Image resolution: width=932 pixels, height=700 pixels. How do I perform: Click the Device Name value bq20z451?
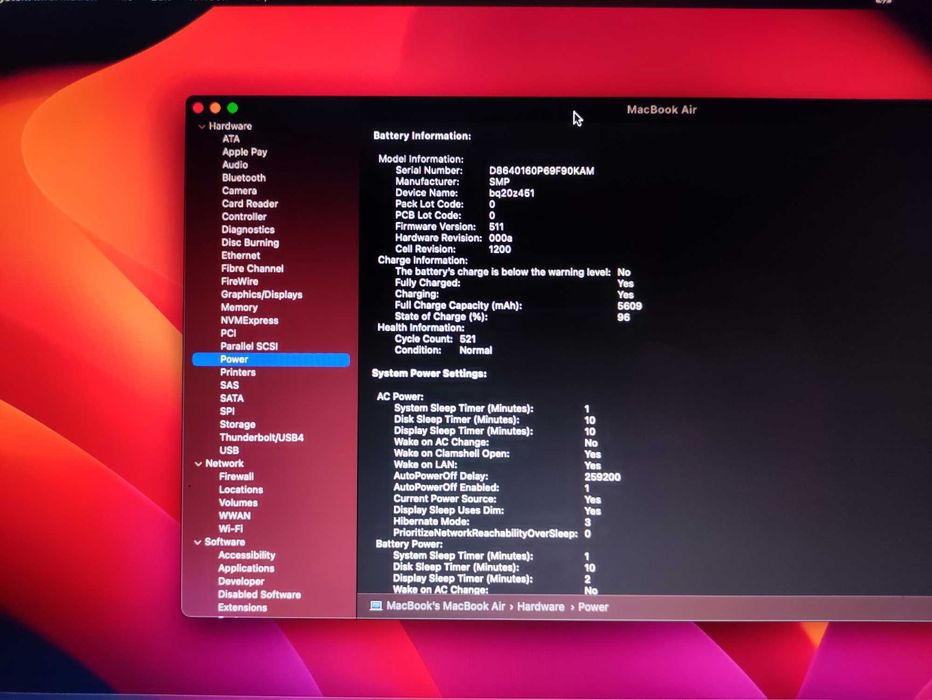point(512,193)
